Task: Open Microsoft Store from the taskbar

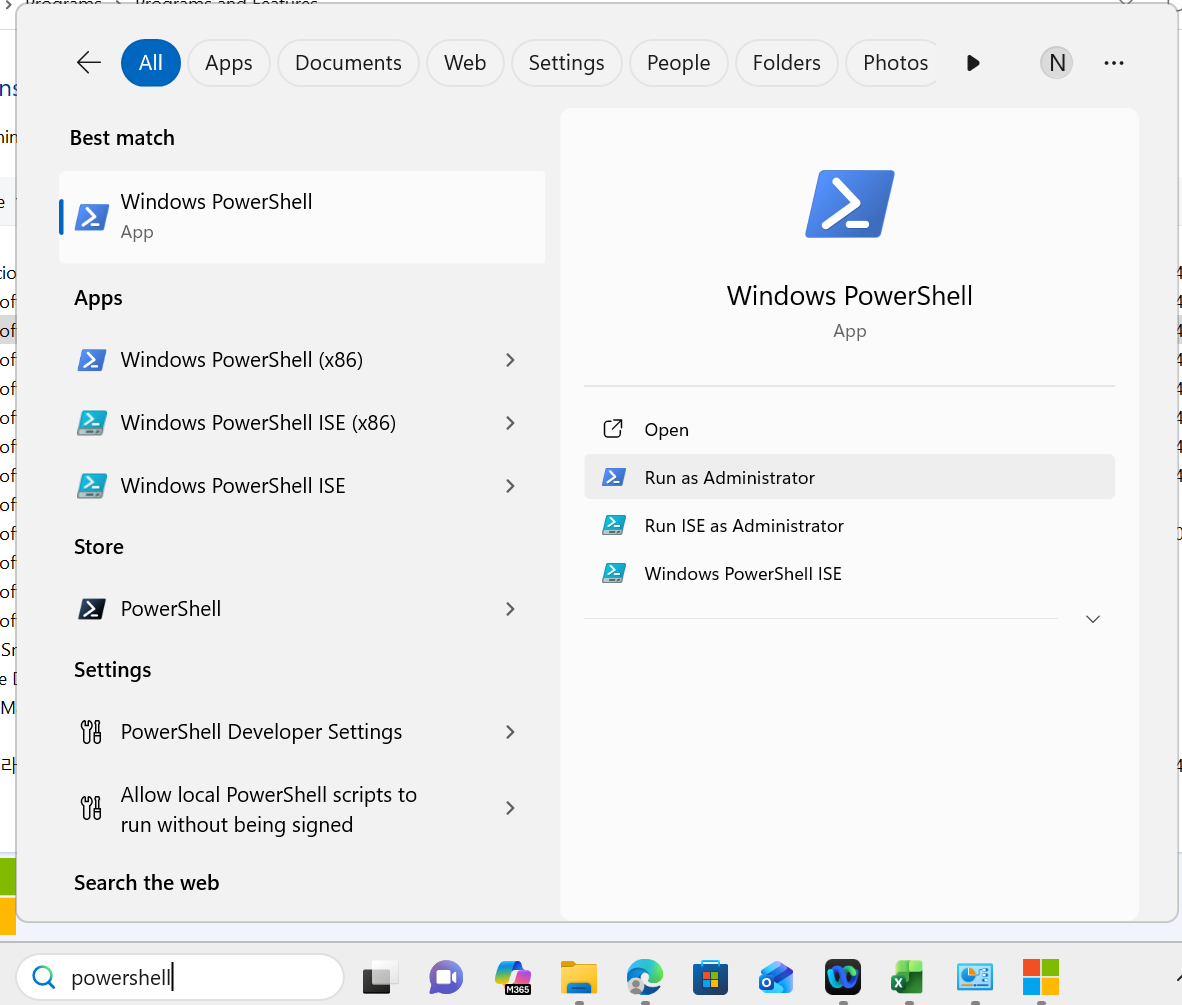Action: (x=710, y=978)
